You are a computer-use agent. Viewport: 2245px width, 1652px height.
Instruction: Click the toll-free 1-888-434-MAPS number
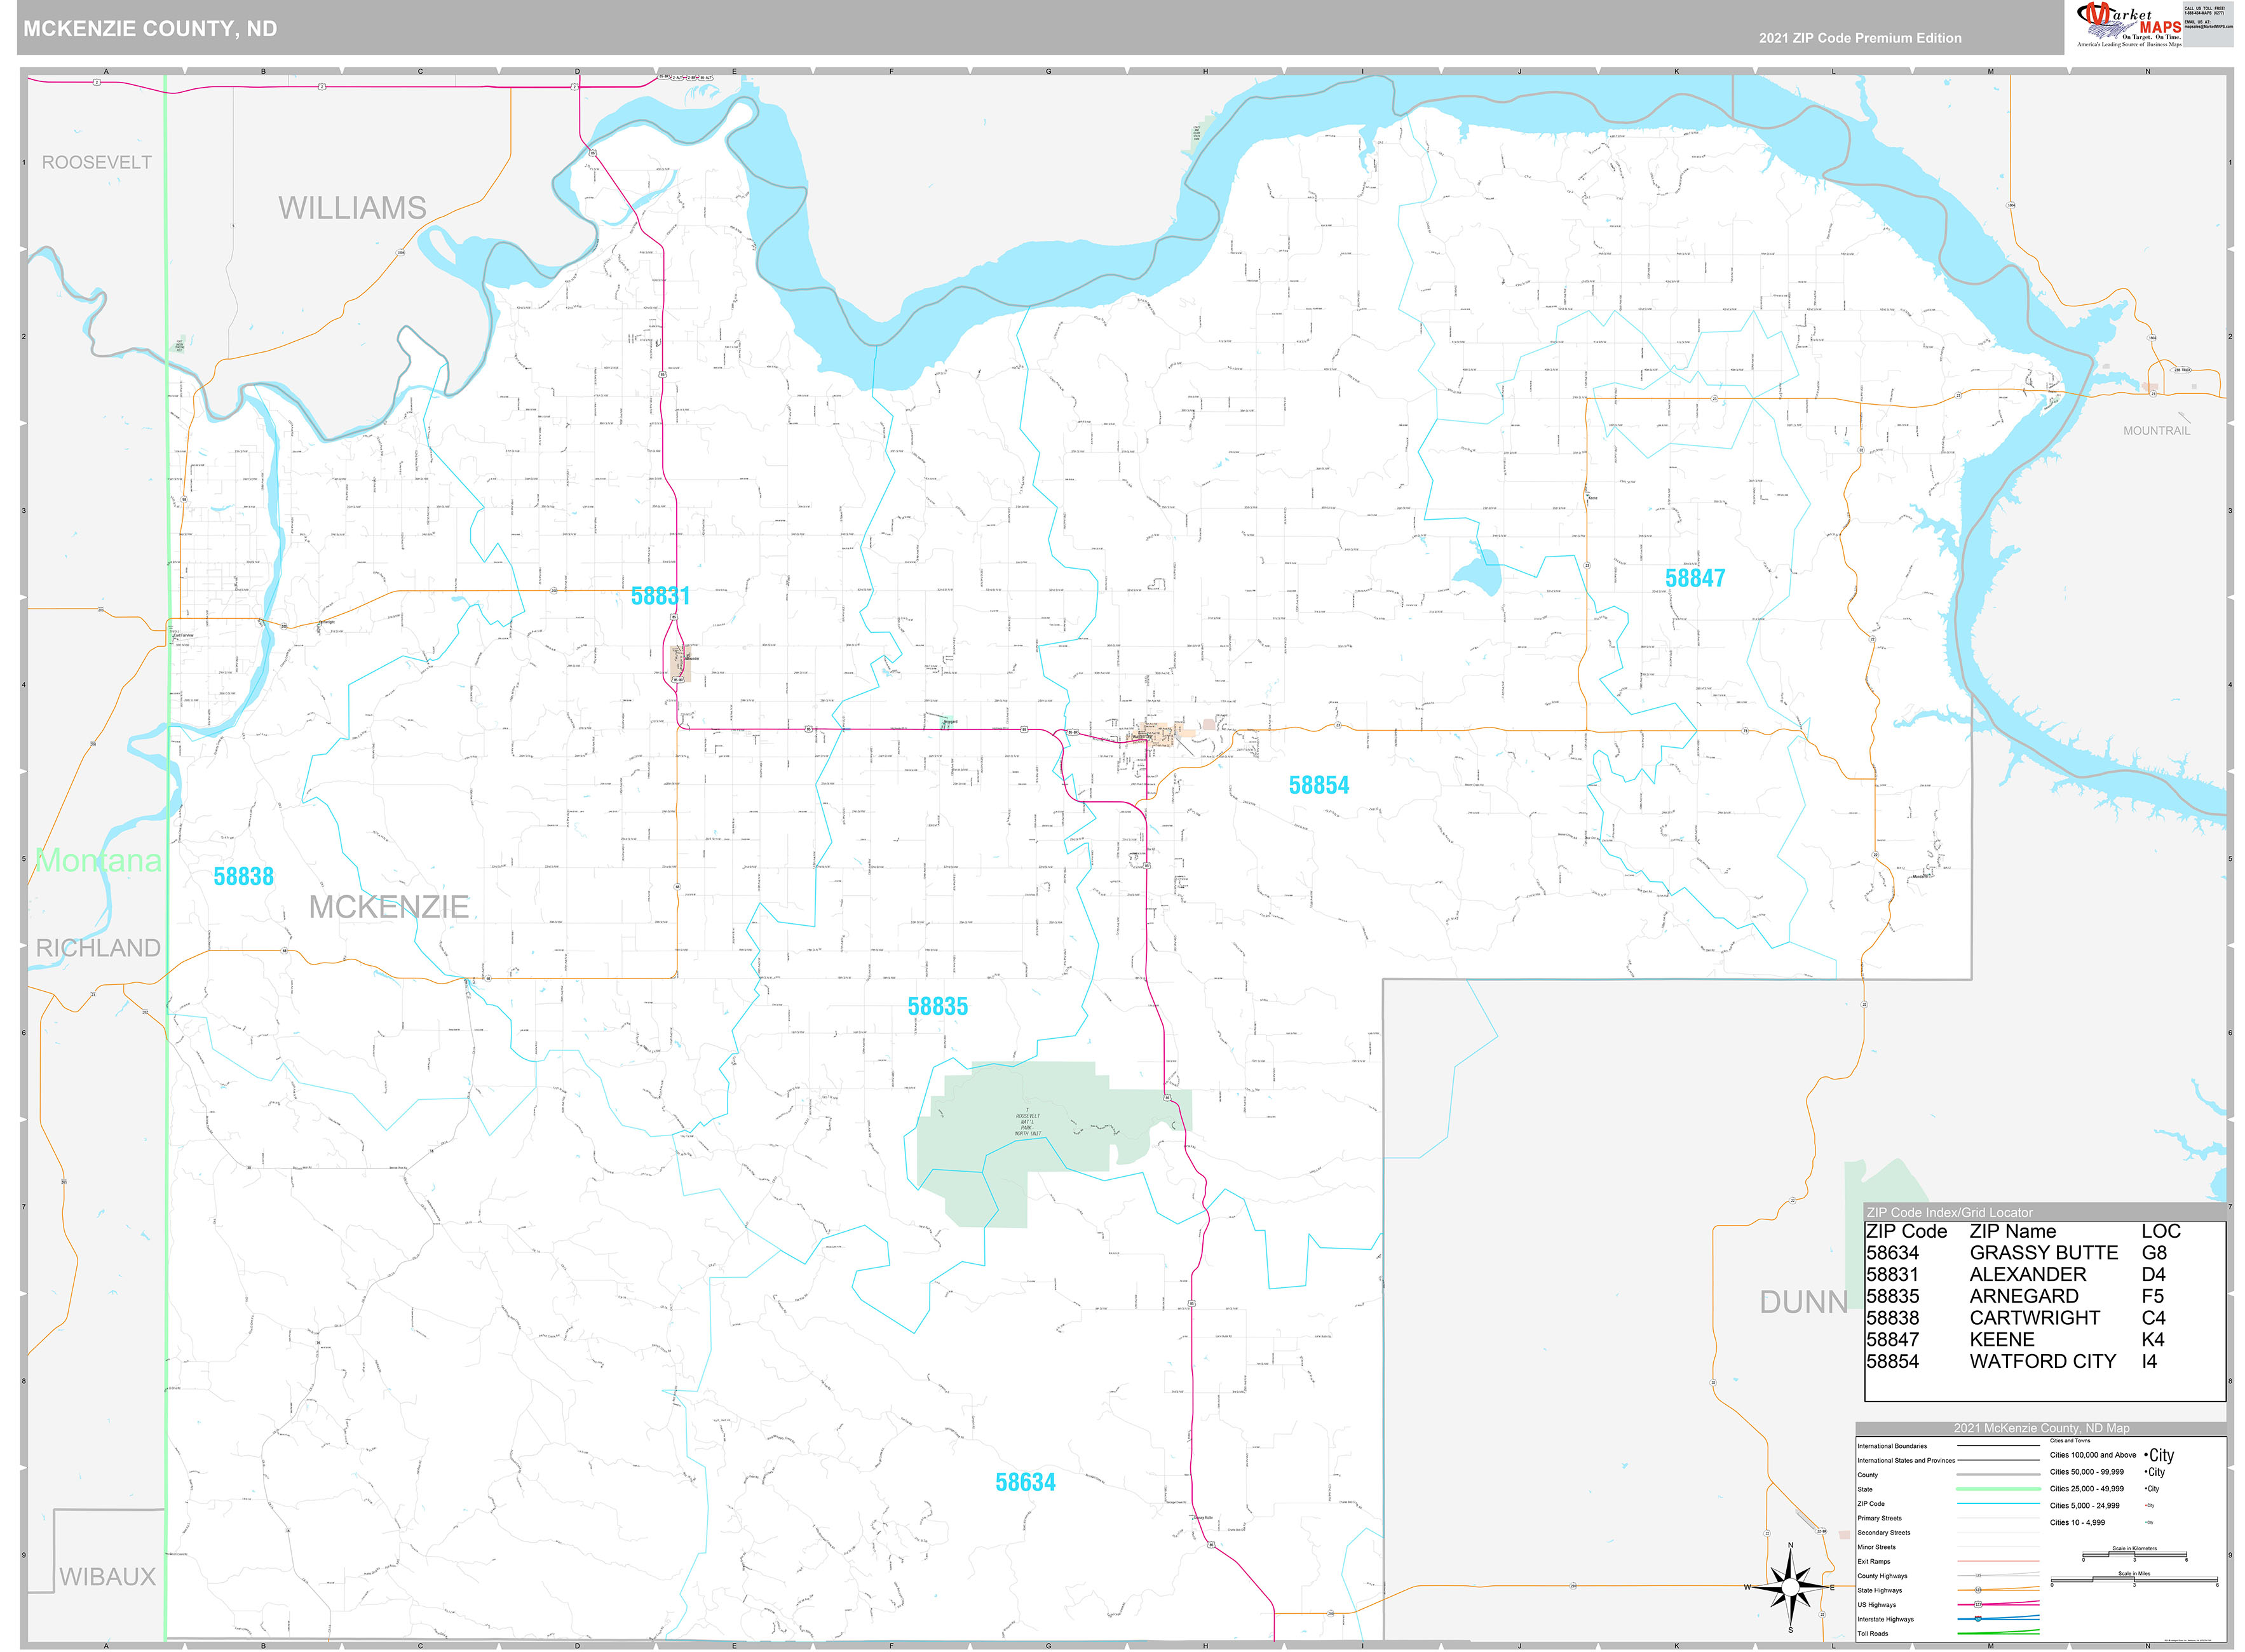(x=2205, y=13)
